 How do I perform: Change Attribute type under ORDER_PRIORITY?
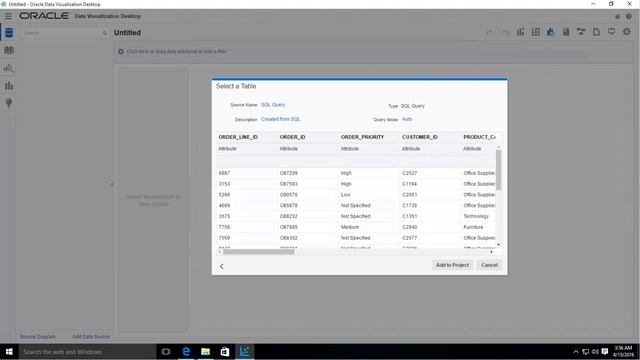(x=350, y=149)
